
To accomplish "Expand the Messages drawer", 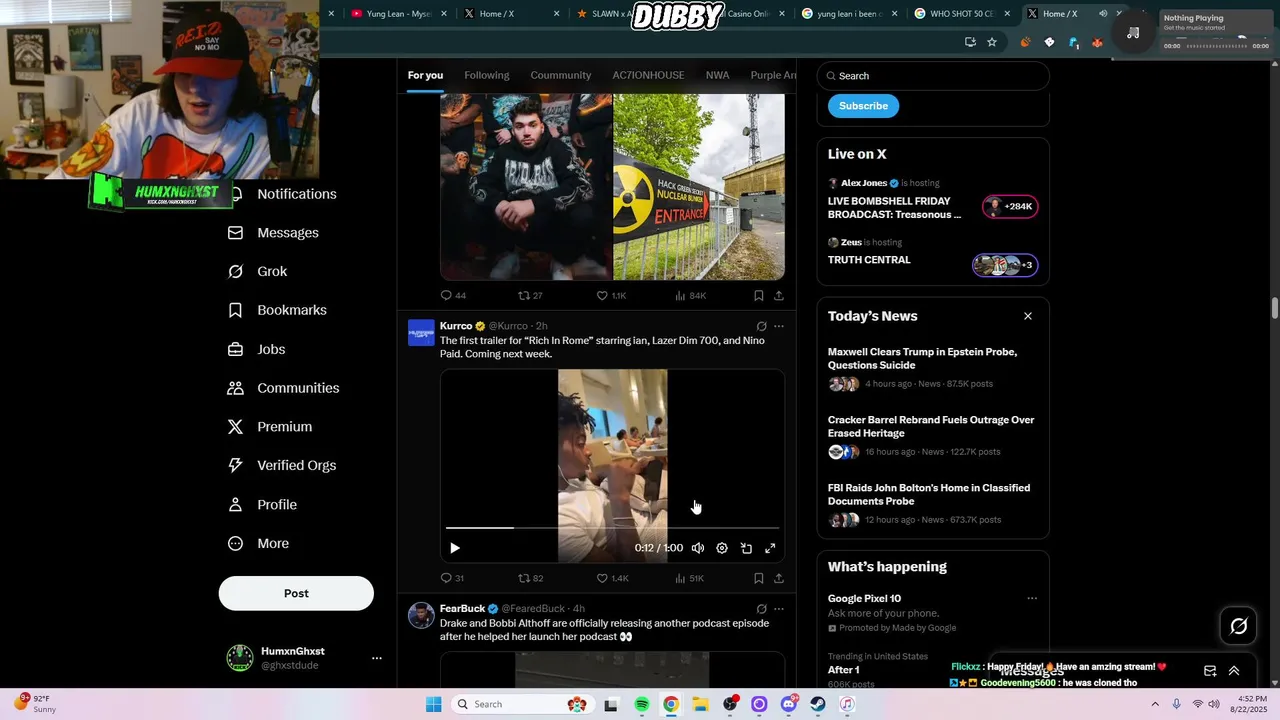I will pos(1234,671).
